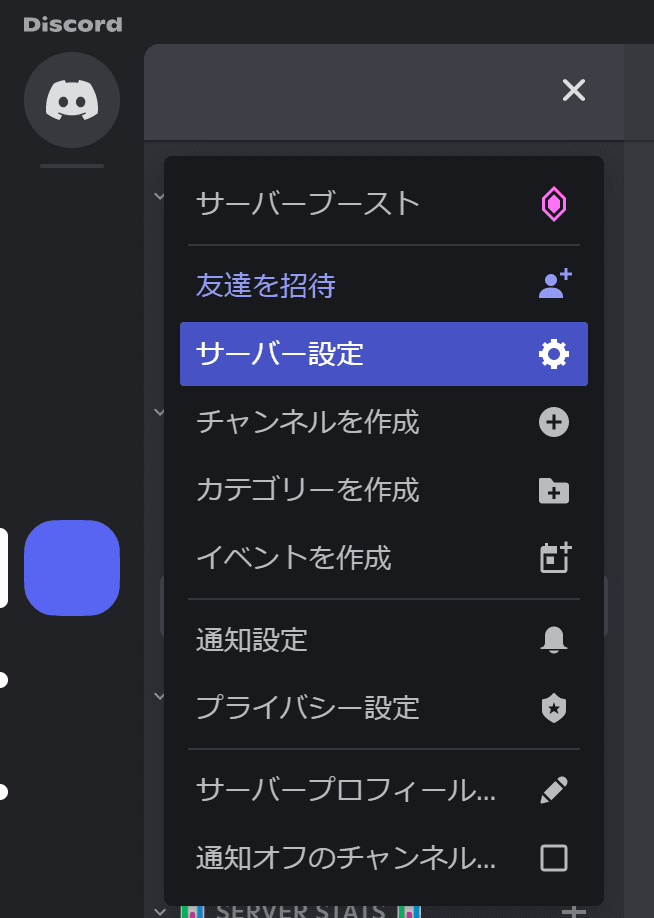This screenshot has width=654, height=918.
Task: Toggle the hide muted channels checkbox
Action: [x=553, y=858]
